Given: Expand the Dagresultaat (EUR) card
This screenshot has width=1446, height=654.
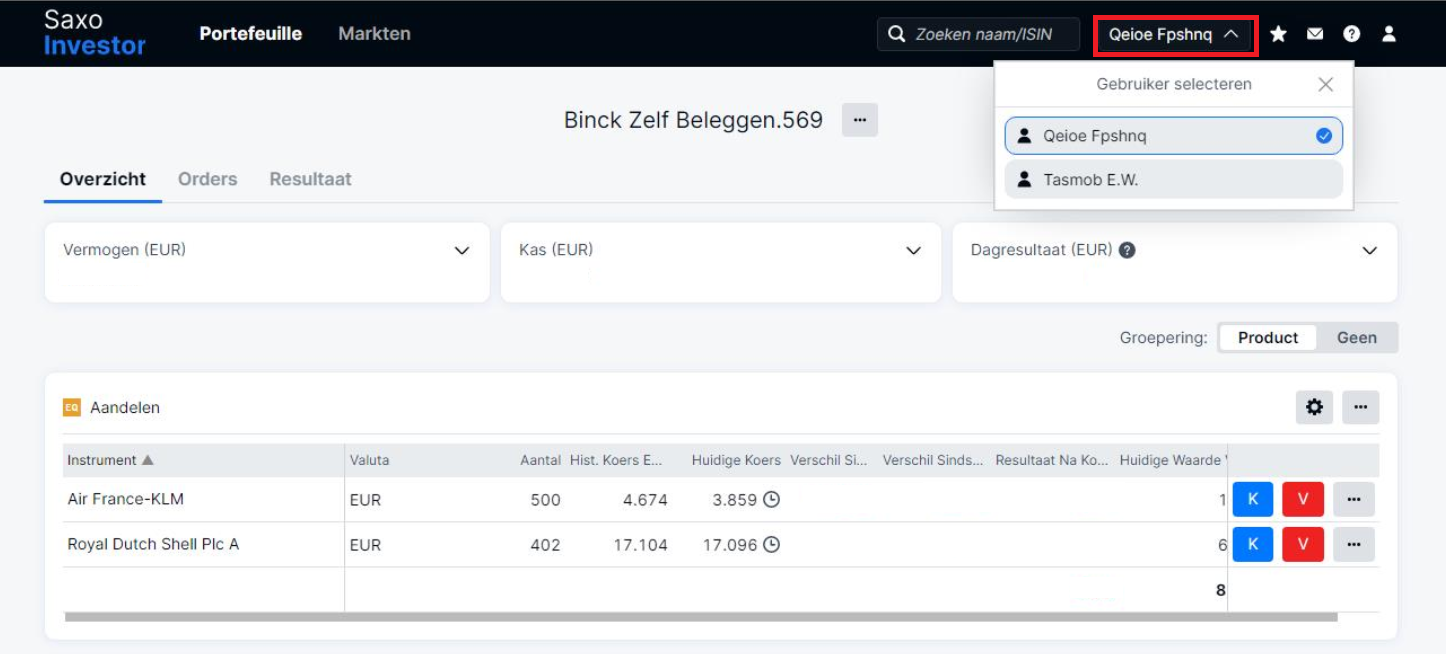Looking at the screenshot, I should 1370,251.
